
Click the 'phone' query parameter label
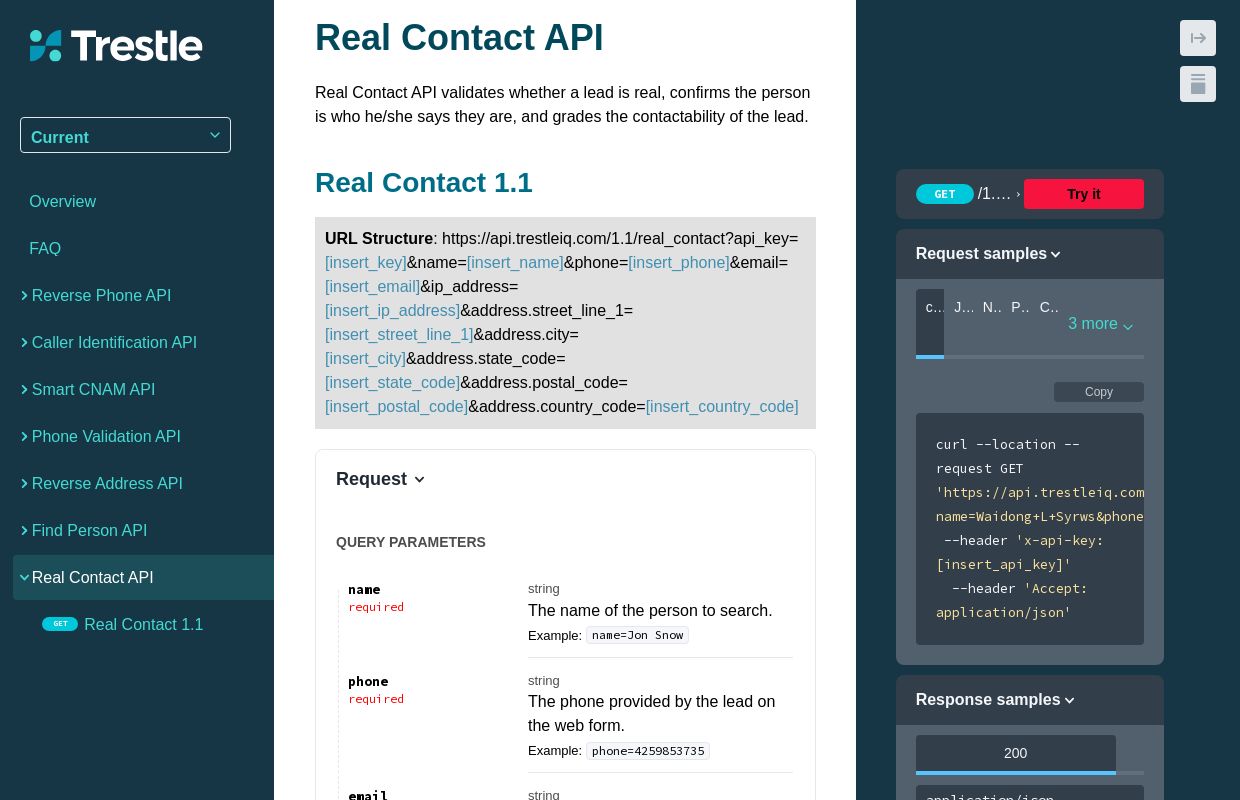pos(368,682)
